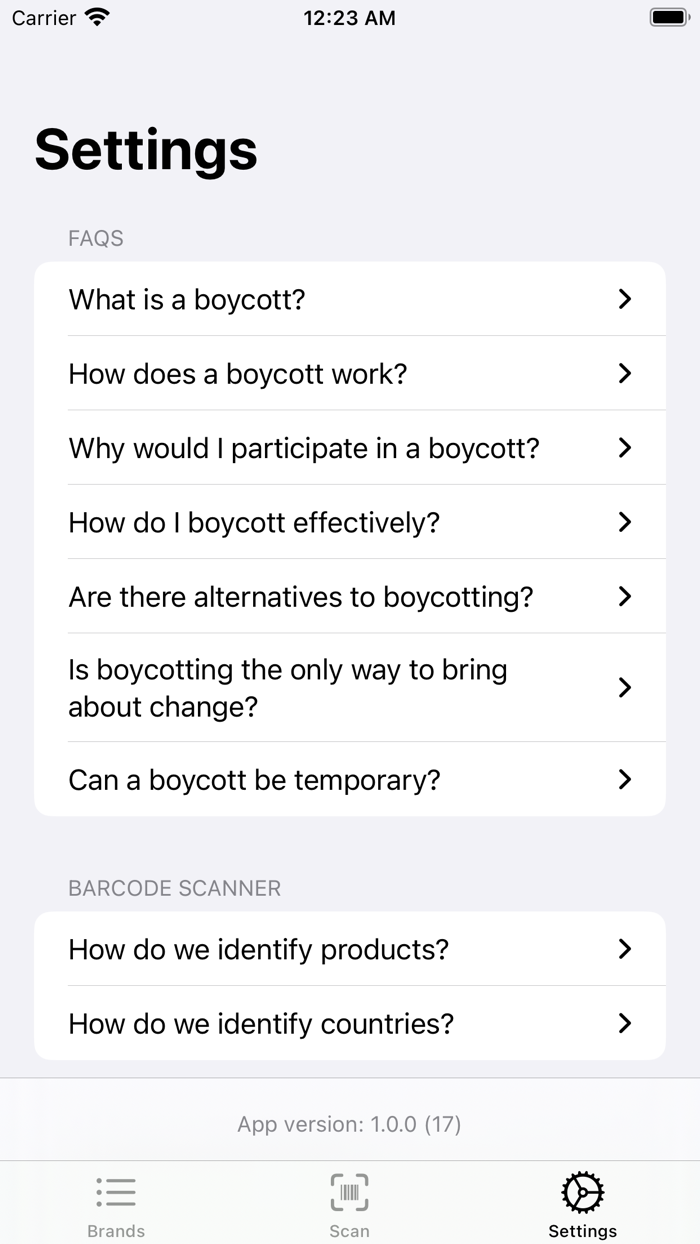The image size is (700, 1244).
Task: Switch to the Scan tab
Action: pos(348,1203)
